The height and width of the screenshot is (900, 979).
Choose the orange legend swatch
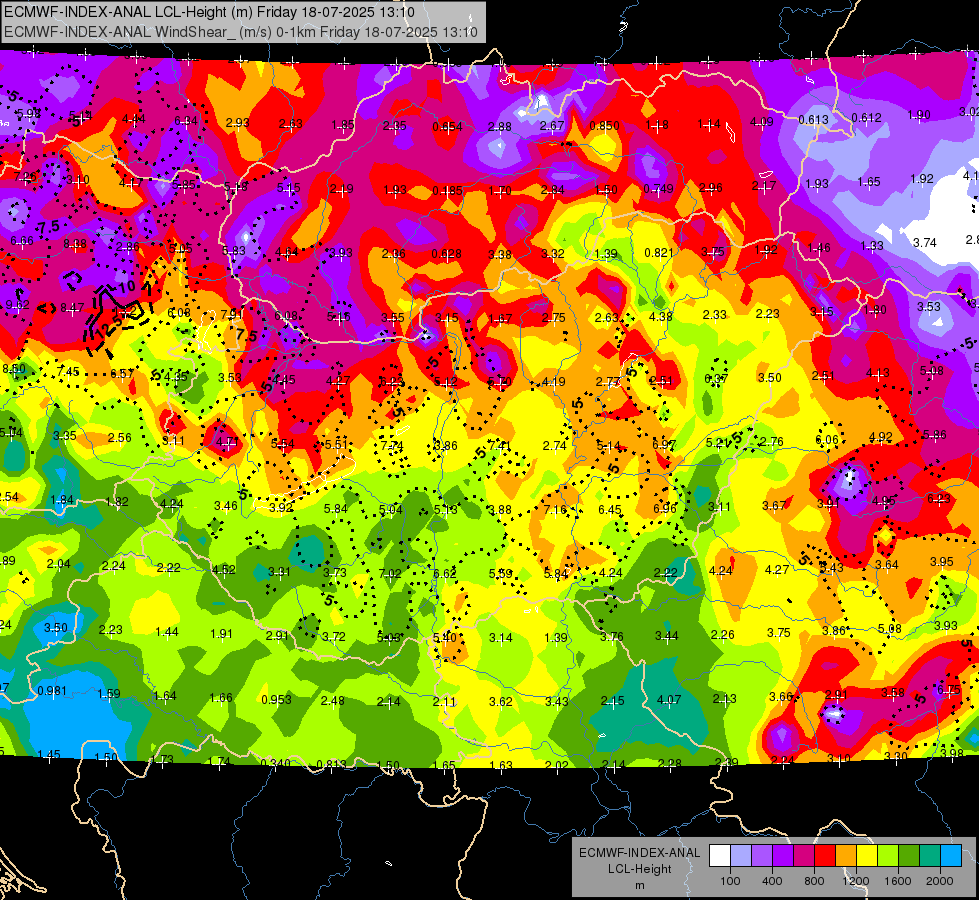[846, 856]
